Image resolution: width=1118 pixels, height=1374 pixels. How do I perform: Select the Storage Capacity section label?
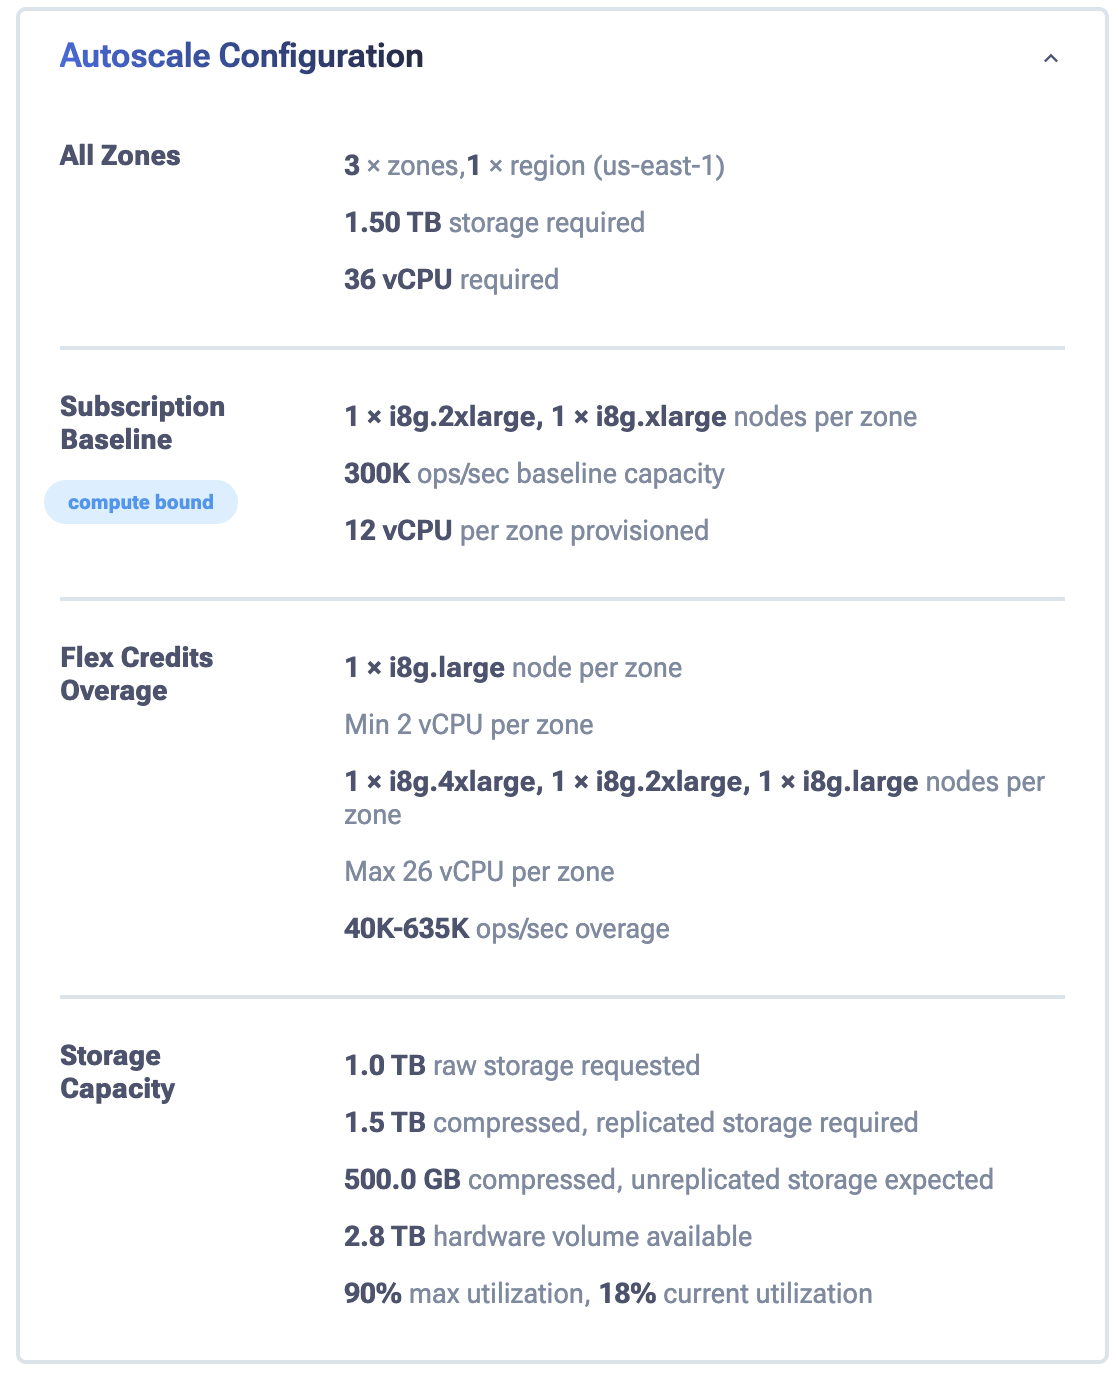click(x=117, y=1072)
